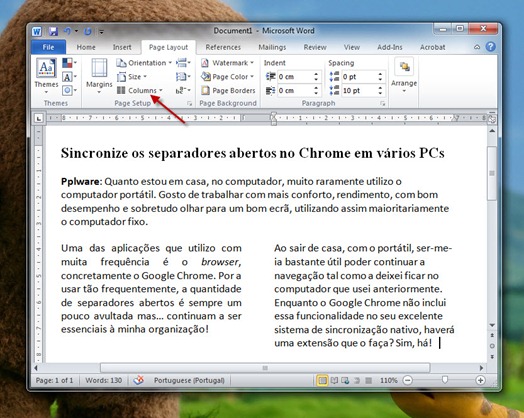Zoom out with minus button
This screenshot has width=524, height=418.
pyautogui.click(x=407, y=380)
